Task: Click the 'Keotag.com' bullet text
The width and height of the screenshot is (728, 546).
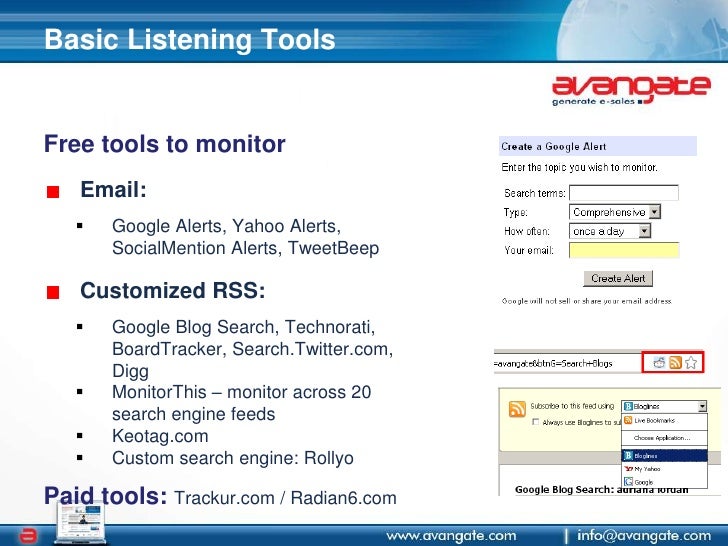Action: [160, 436]
